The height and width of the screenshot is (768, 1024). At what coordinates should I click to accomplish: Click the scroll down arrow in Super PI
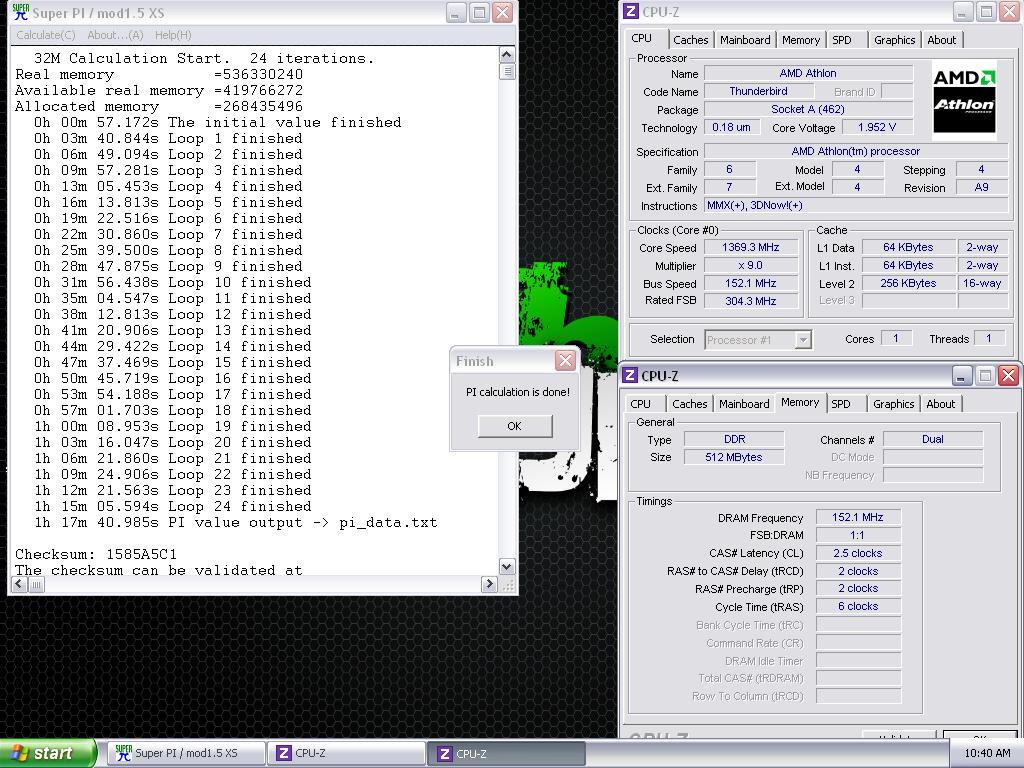click(x=507, y=566)
